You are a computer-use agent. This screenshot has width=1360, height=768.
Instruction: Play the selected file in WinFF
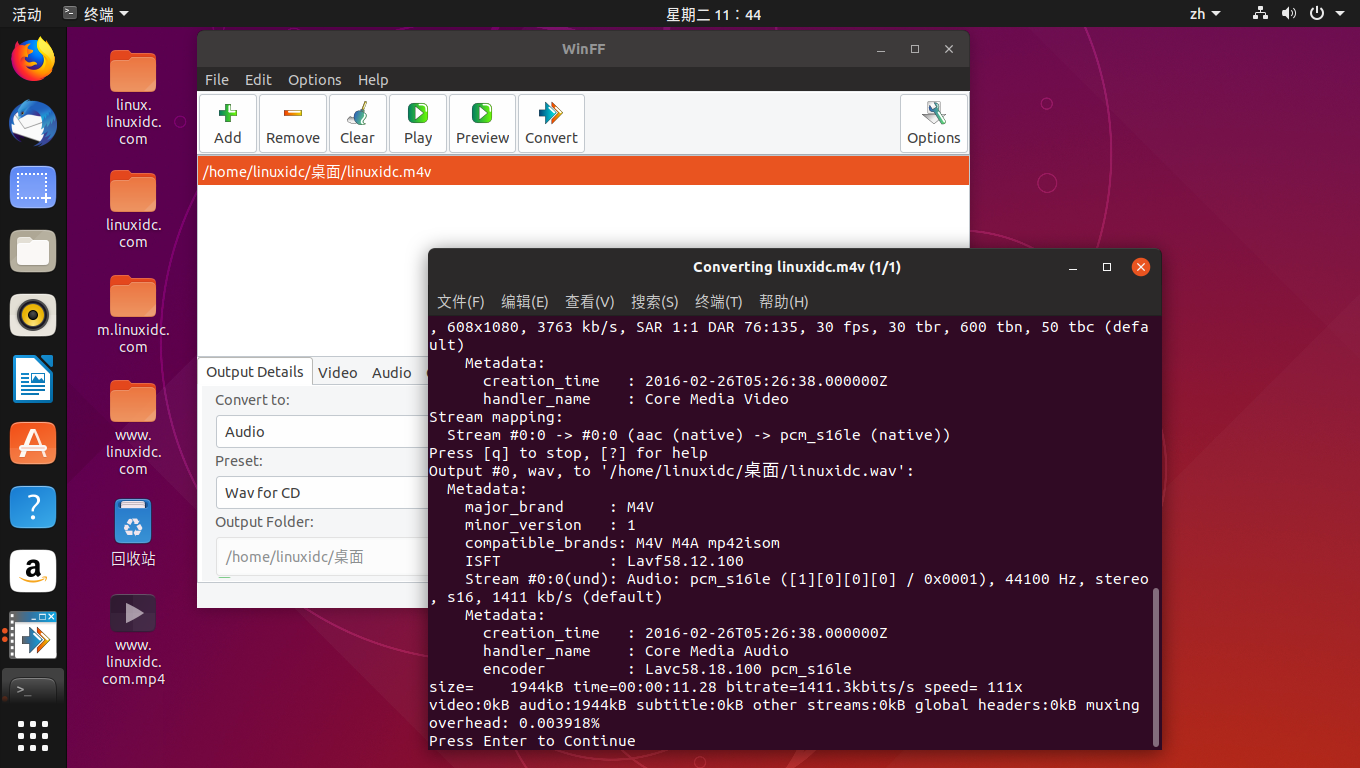418,123
